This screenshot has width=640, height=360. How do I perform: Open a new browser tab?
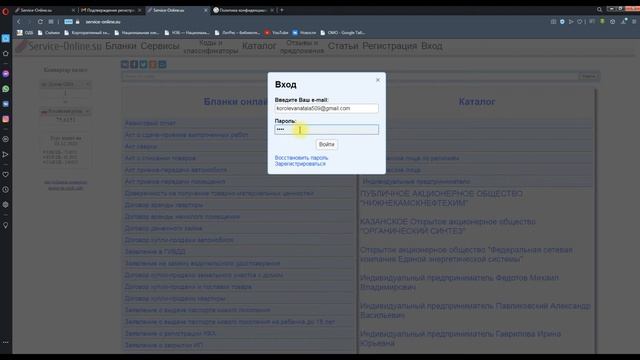point(282,10)
